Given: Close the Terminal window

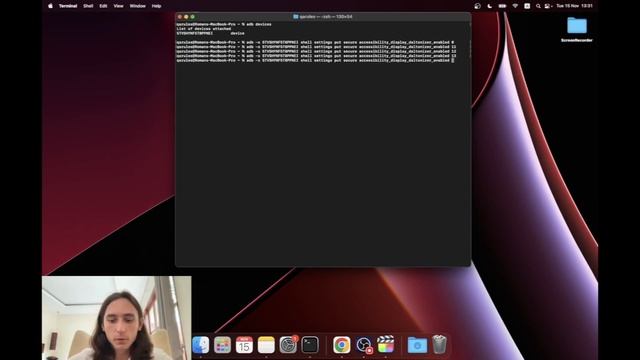Looking at the screenshot, I should [180, 17].
